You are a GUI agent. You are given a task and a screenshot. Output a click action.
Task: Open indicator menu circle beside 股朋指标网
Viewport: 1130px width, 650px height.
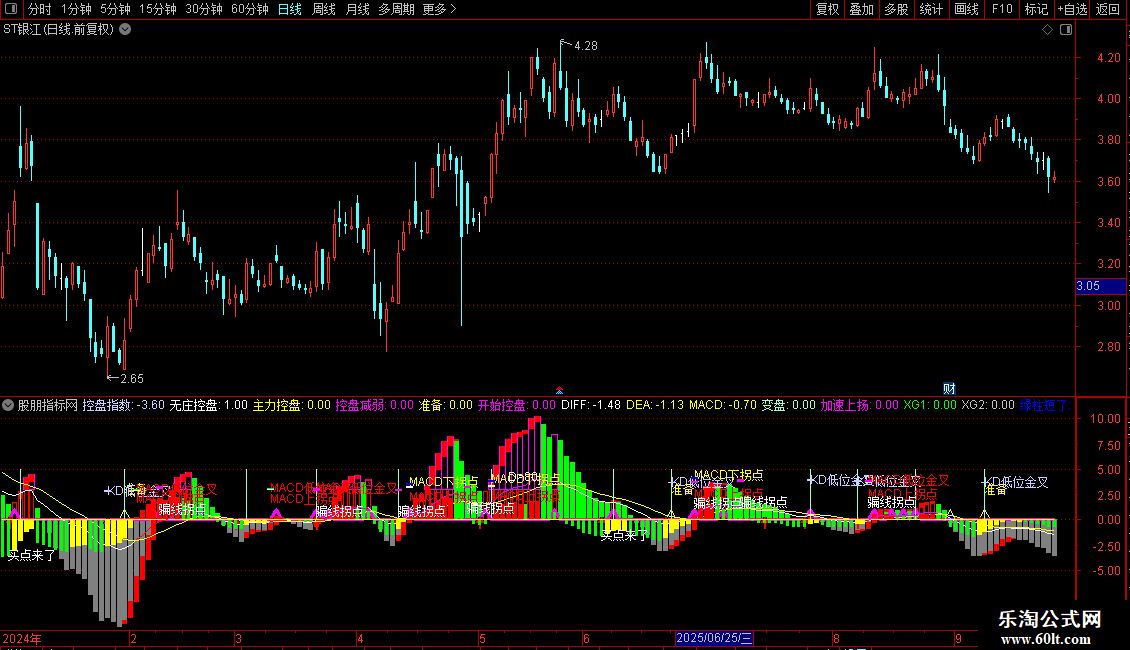click(x=8, y=405)
